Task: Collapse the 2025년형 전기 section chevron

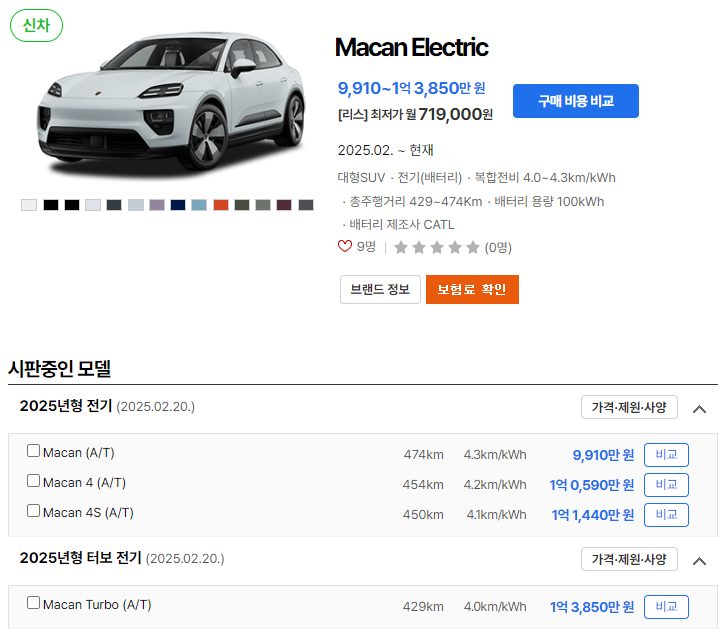Action: (x=699, y=409)
